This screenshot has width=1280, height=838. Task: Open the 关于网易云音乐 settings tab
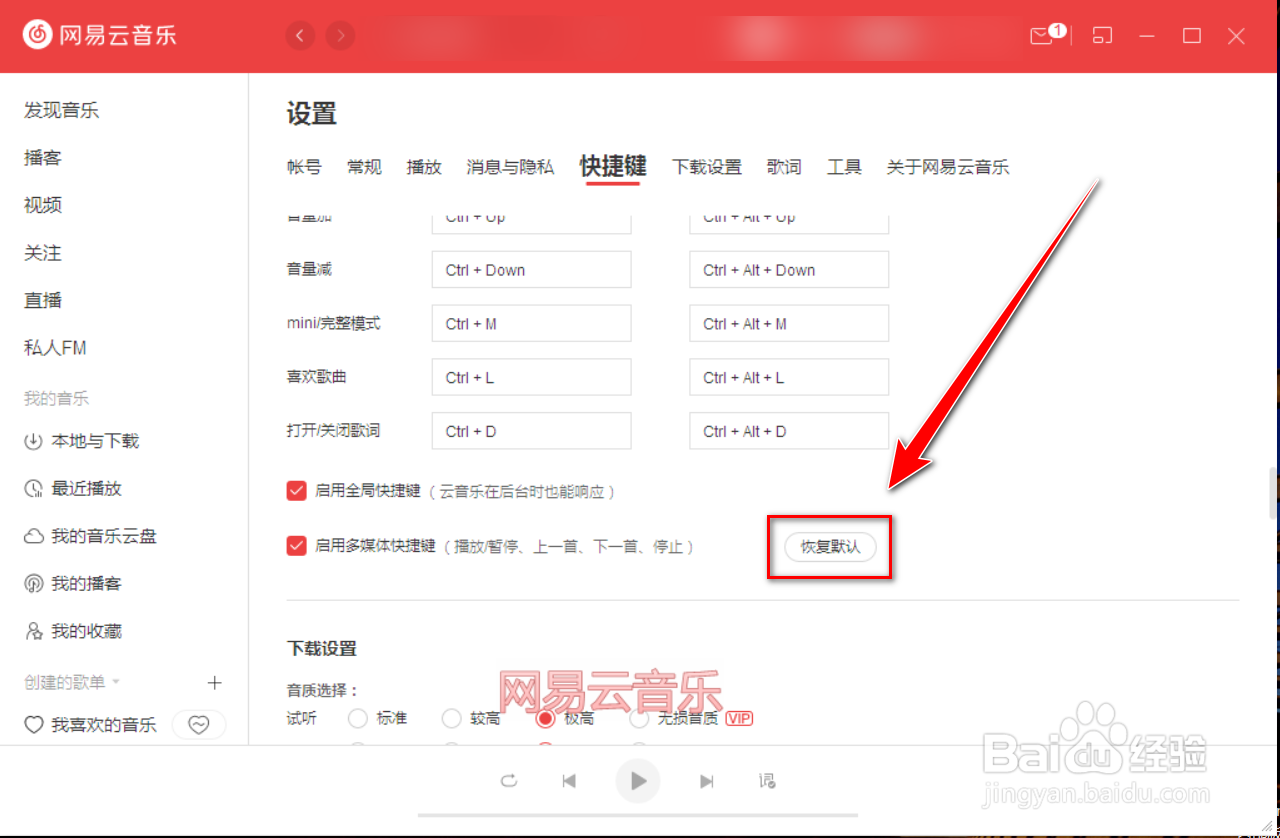click(948, 167)
